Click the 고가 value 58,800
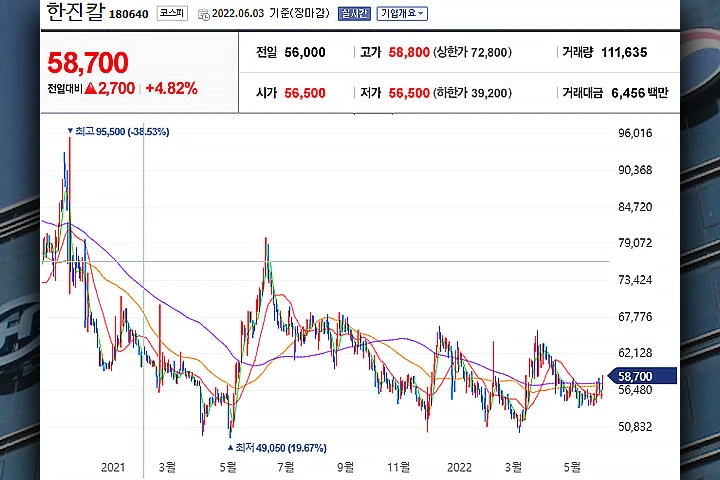 click(x=409, y=52)
